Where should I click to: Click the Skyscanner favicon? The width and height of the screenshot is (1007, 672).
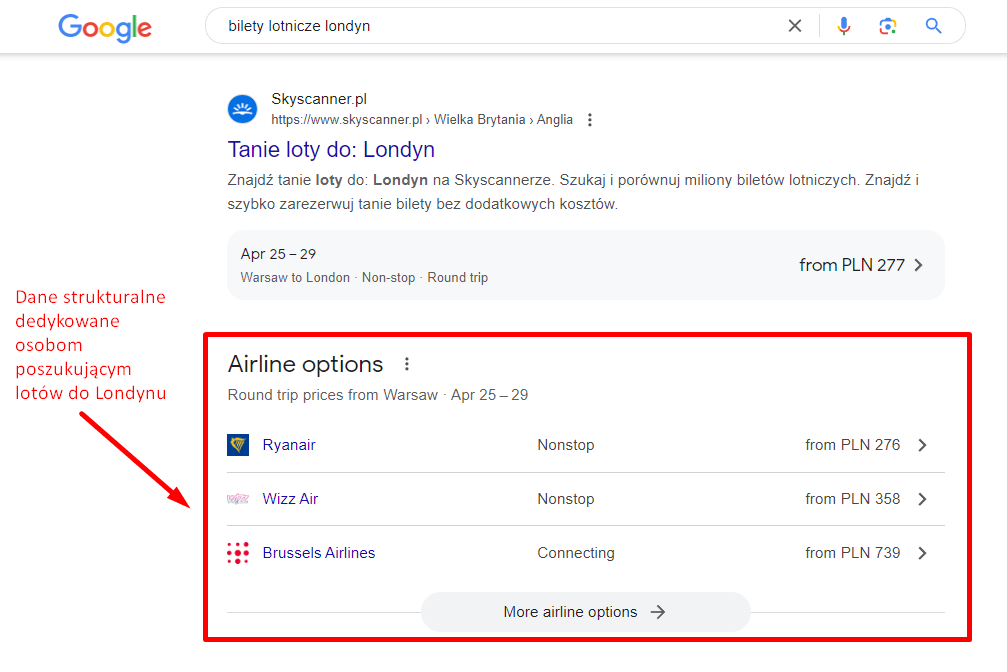pyautogui.click(x=242, y=109)
